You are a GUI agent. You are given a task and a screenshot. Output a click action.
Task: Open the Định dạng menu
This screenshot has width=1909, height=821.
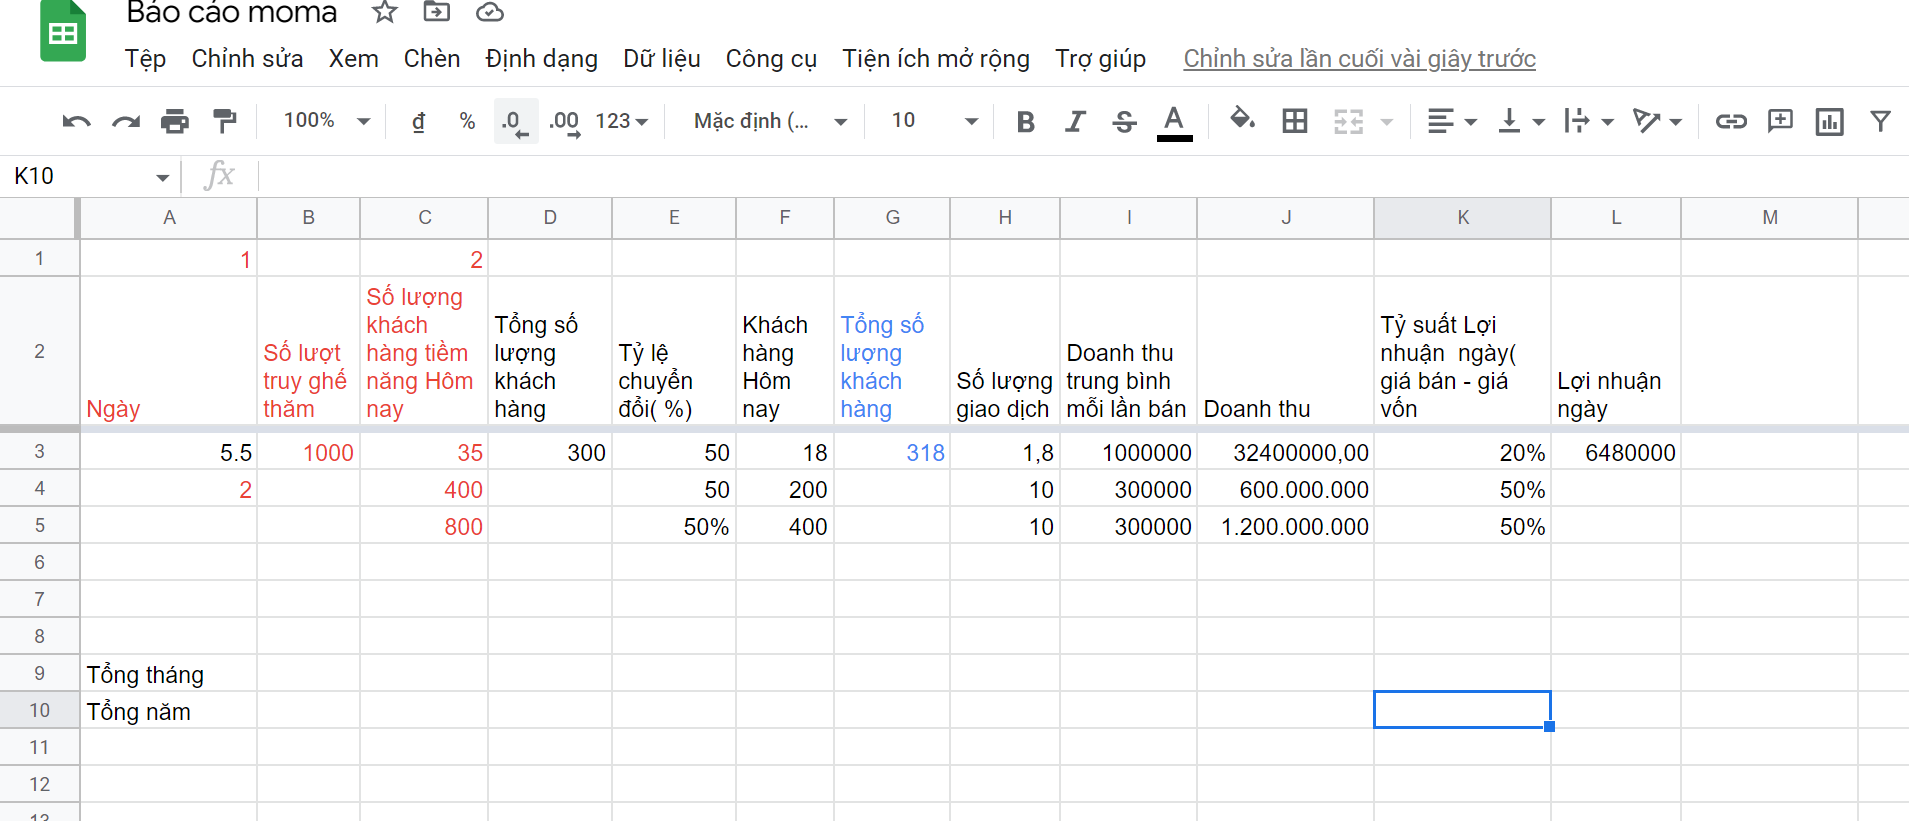(541, 59)
